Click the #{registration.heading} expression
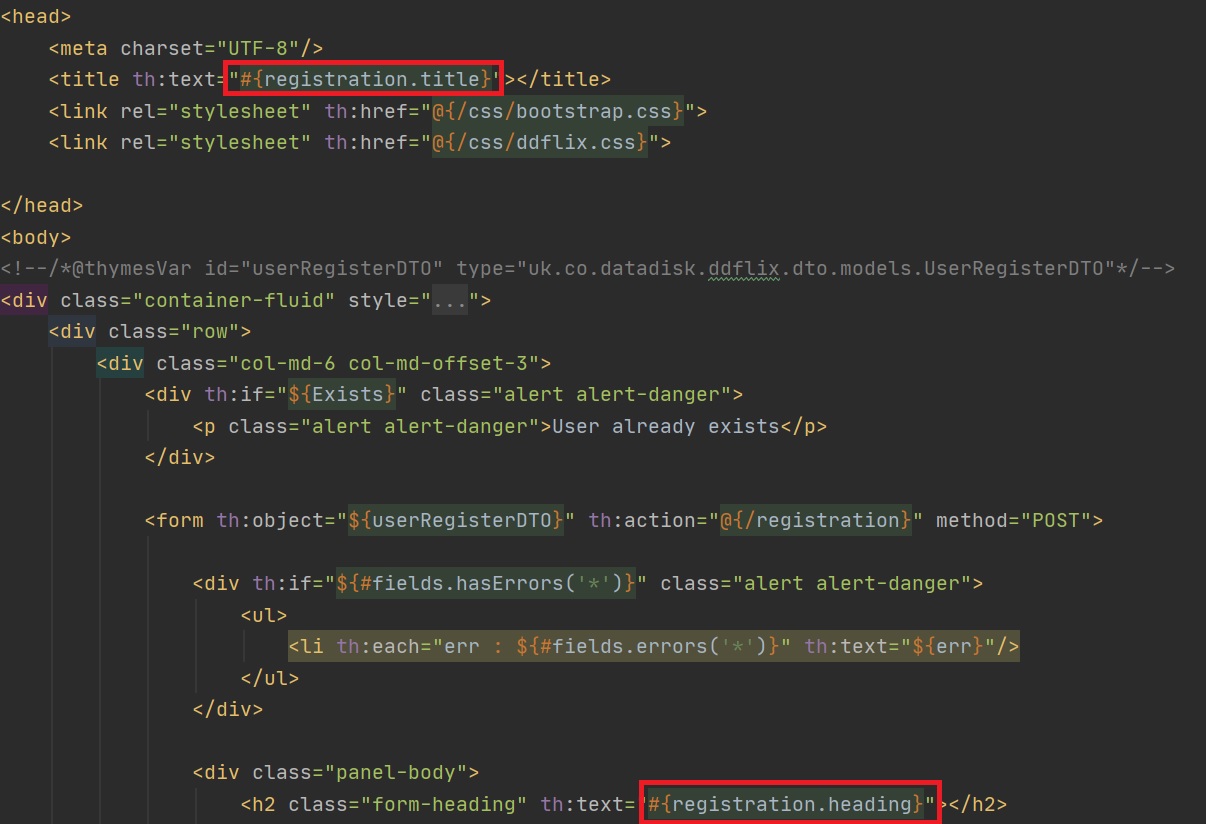 790,804
